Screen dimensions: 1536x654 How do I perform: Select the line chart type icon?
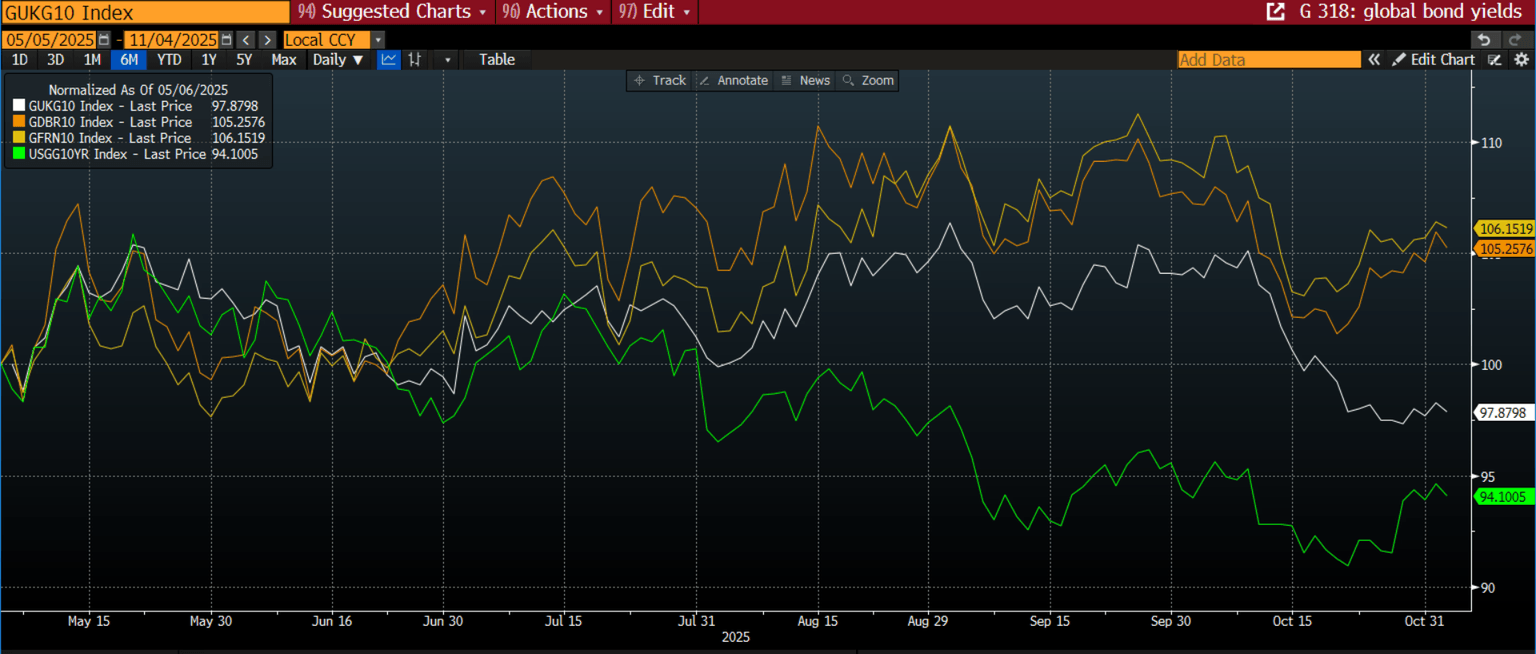tap(388, 60)
